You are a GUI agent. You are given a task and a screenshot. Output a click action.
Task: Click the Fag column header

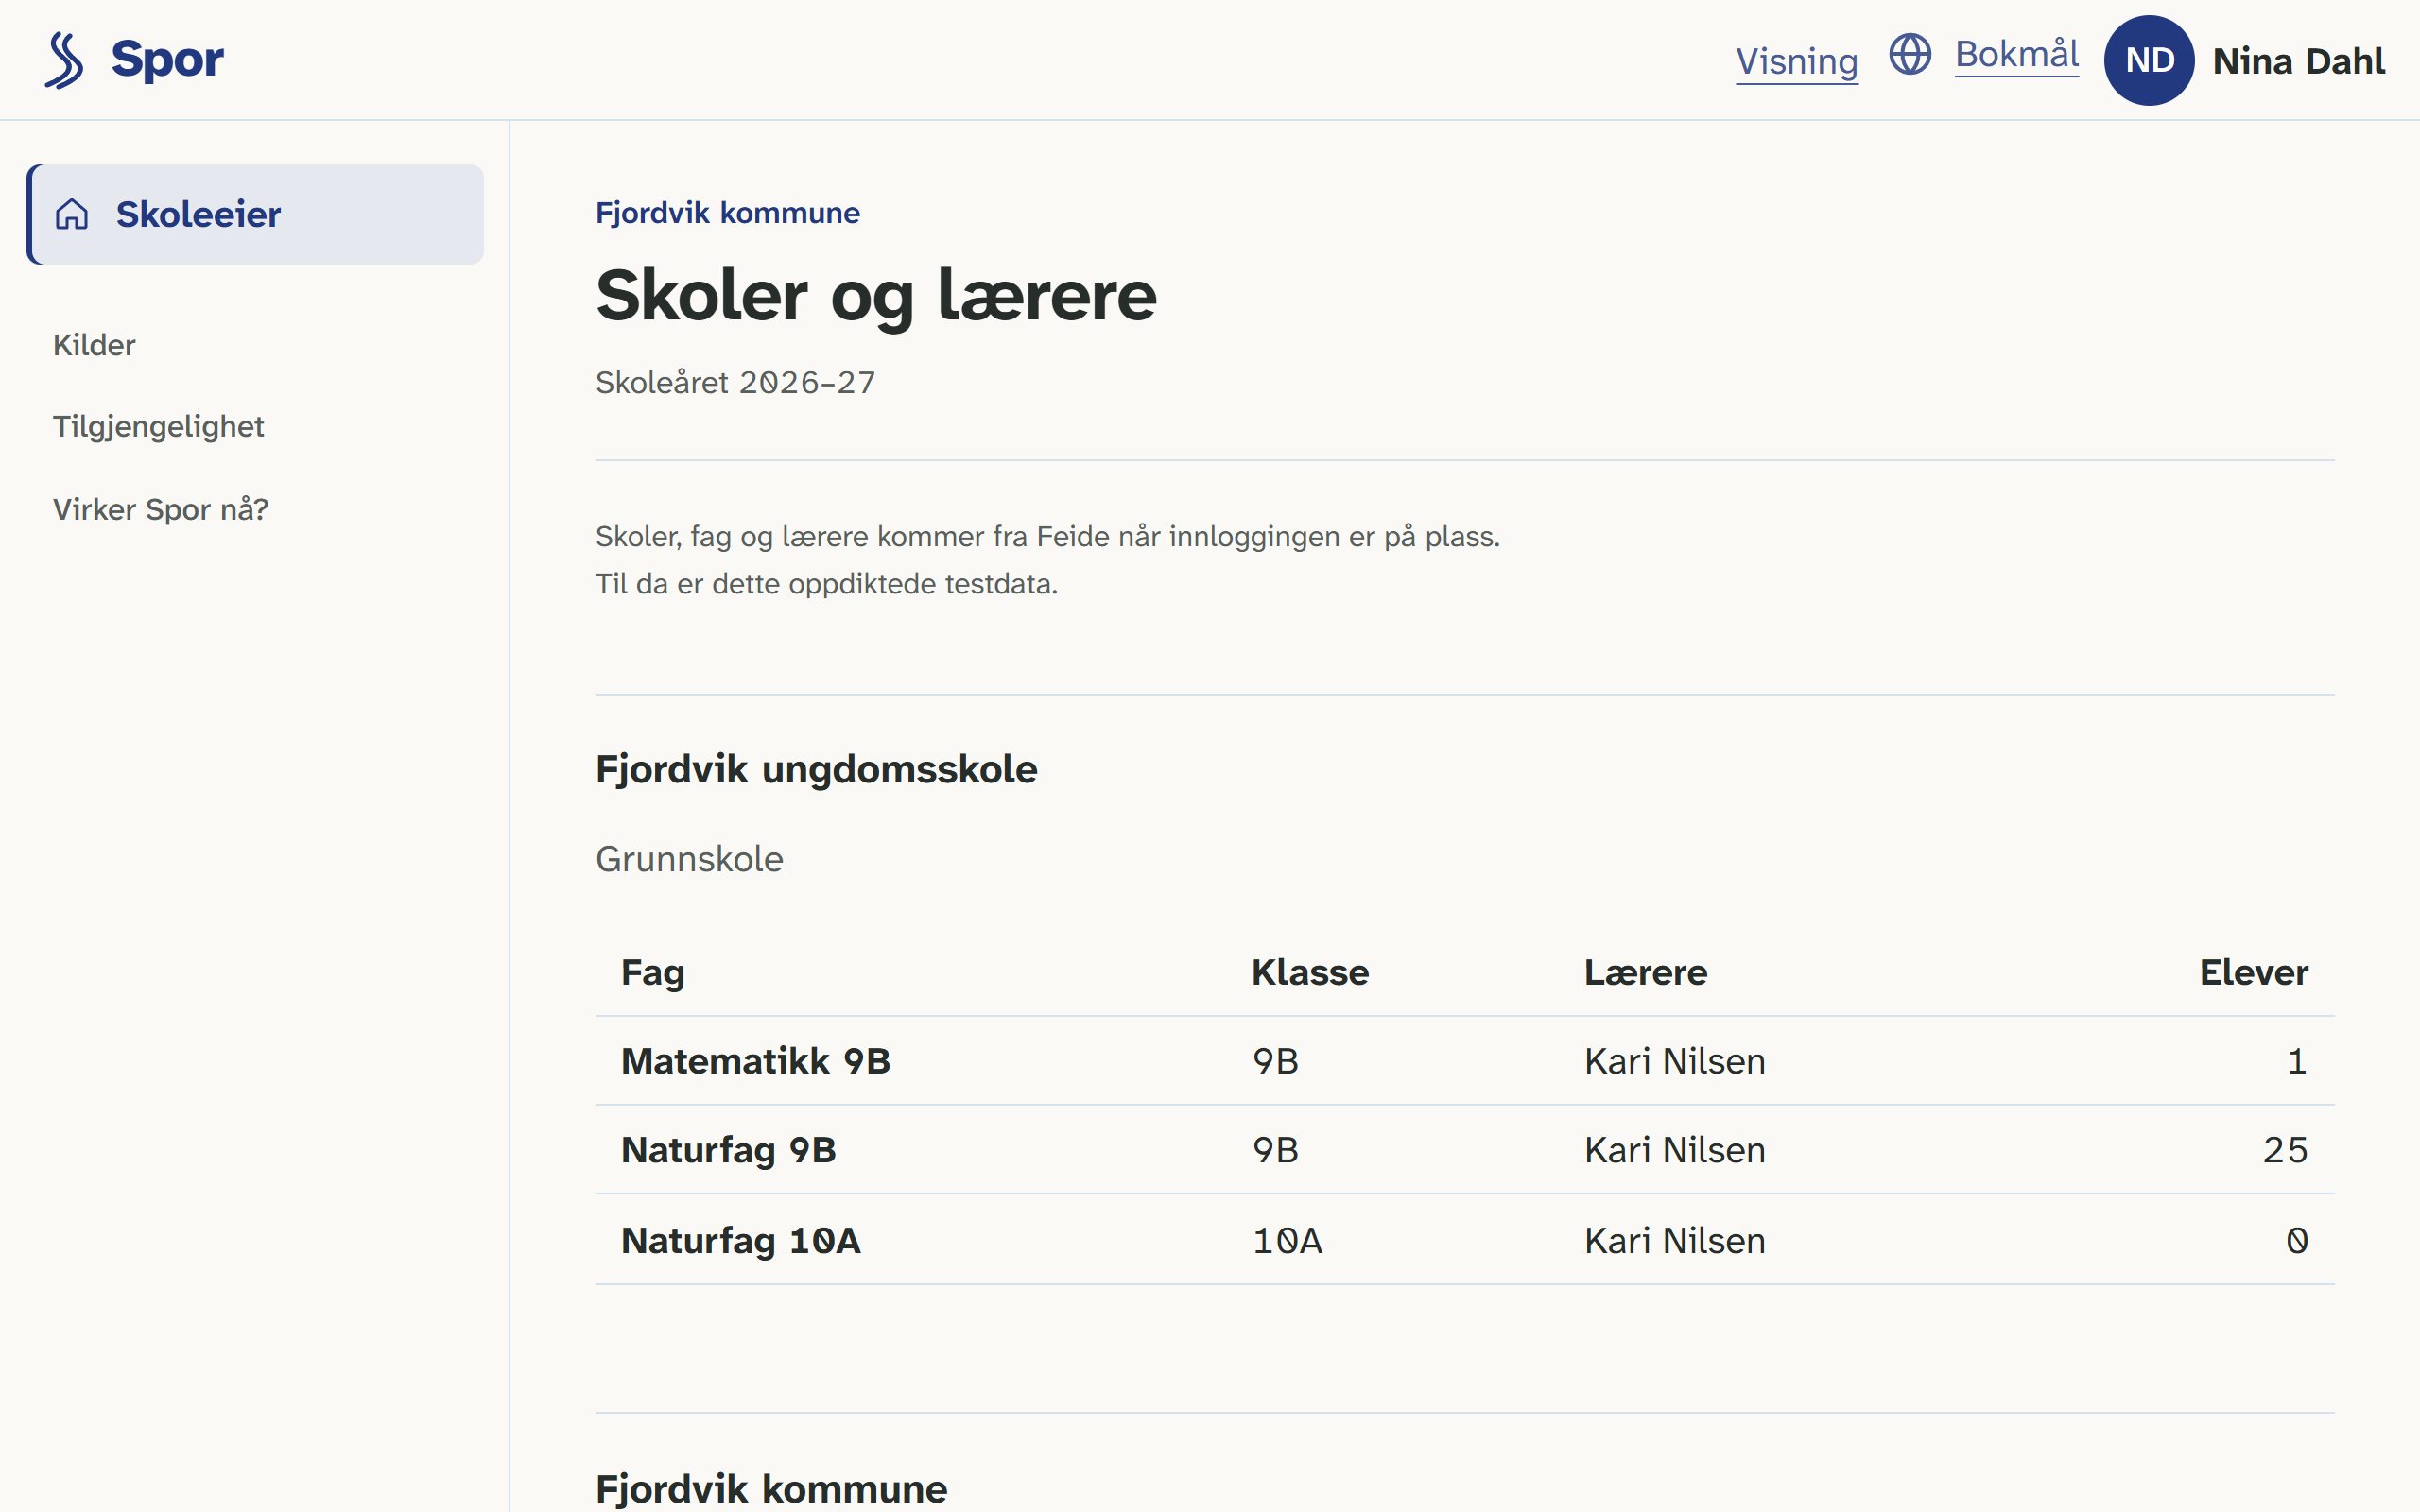click(x=653, y=973)
